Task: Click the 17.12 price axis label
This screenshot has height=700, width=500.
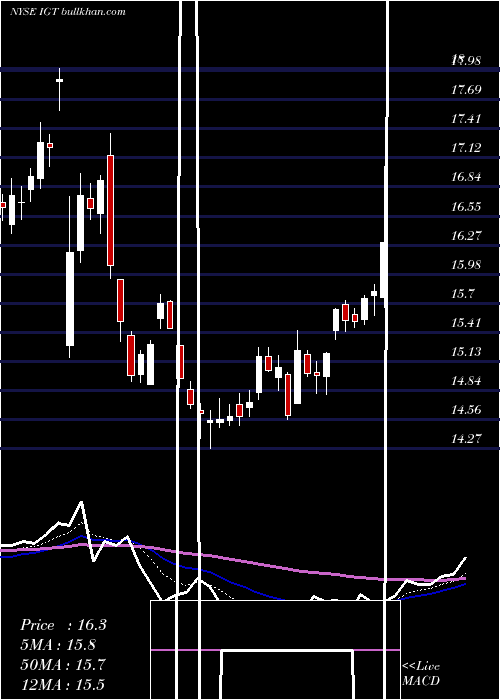Action: 466,148
